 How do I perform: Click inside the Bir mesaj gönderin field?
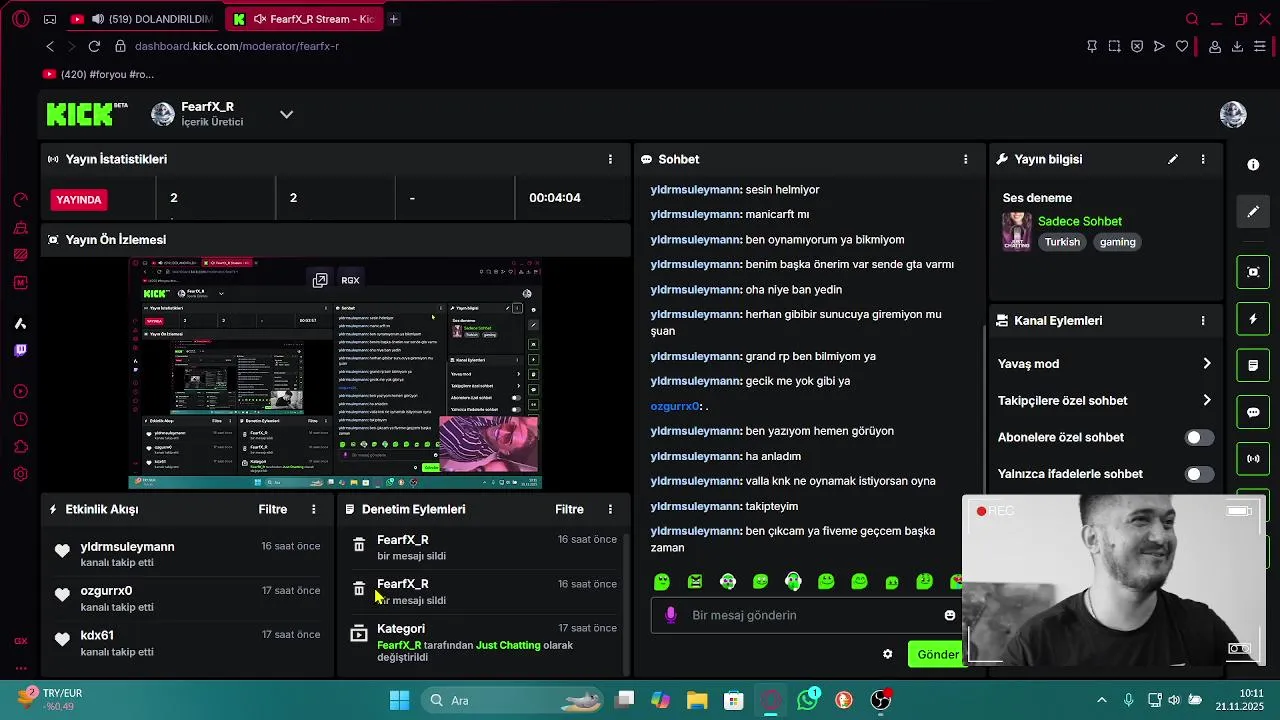tap(810, 615)
